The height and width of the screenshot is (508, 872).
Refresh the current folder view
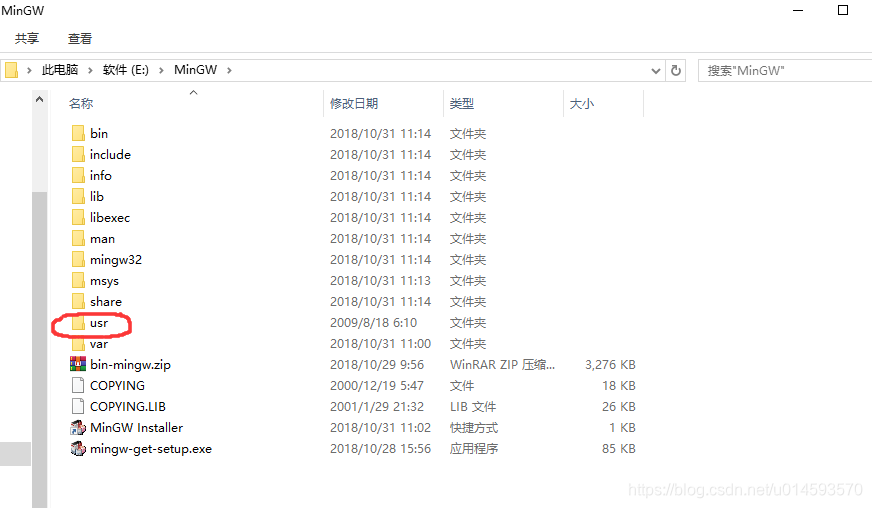pyautogui.click(x=676, y=71)
